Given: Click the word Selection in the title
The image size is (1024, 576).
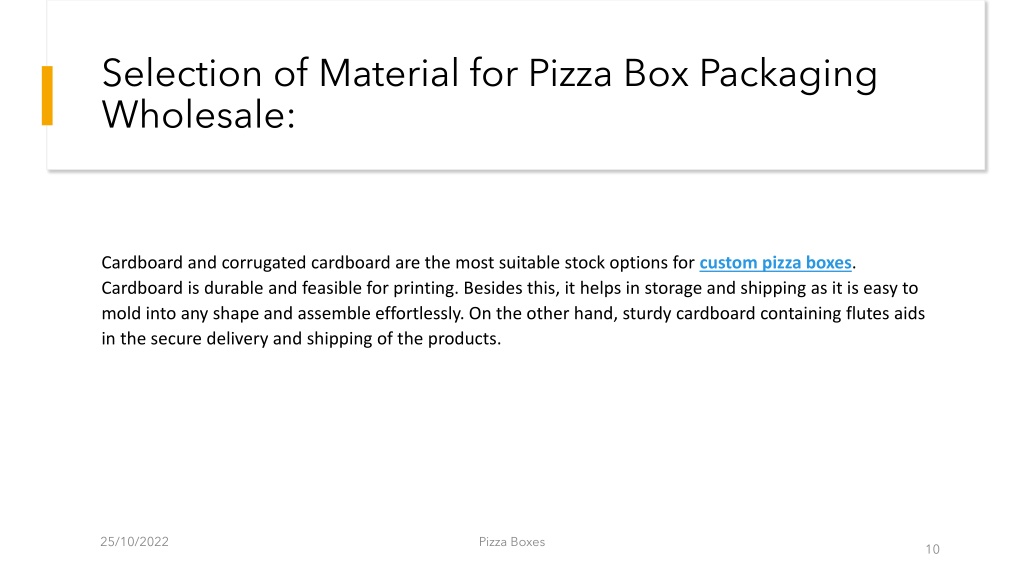Looking at the screenshot, I should tap(182, 72).
